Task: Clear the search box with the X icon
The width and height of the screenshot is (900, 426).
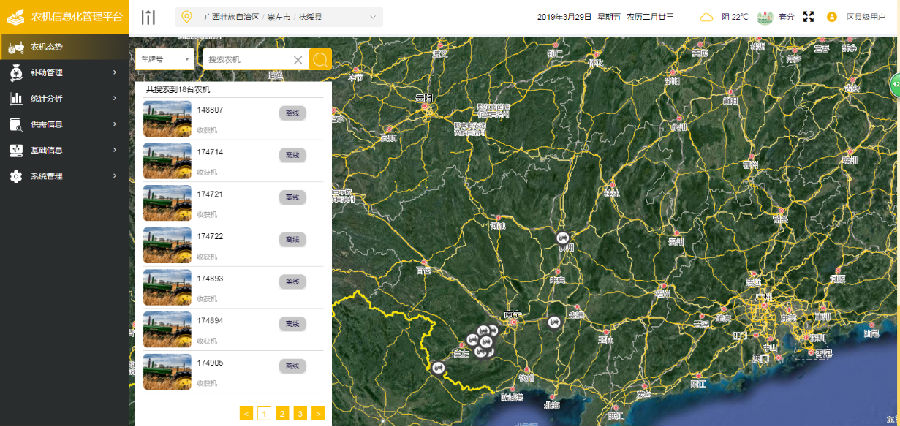Action: click(x=298, y=60)
